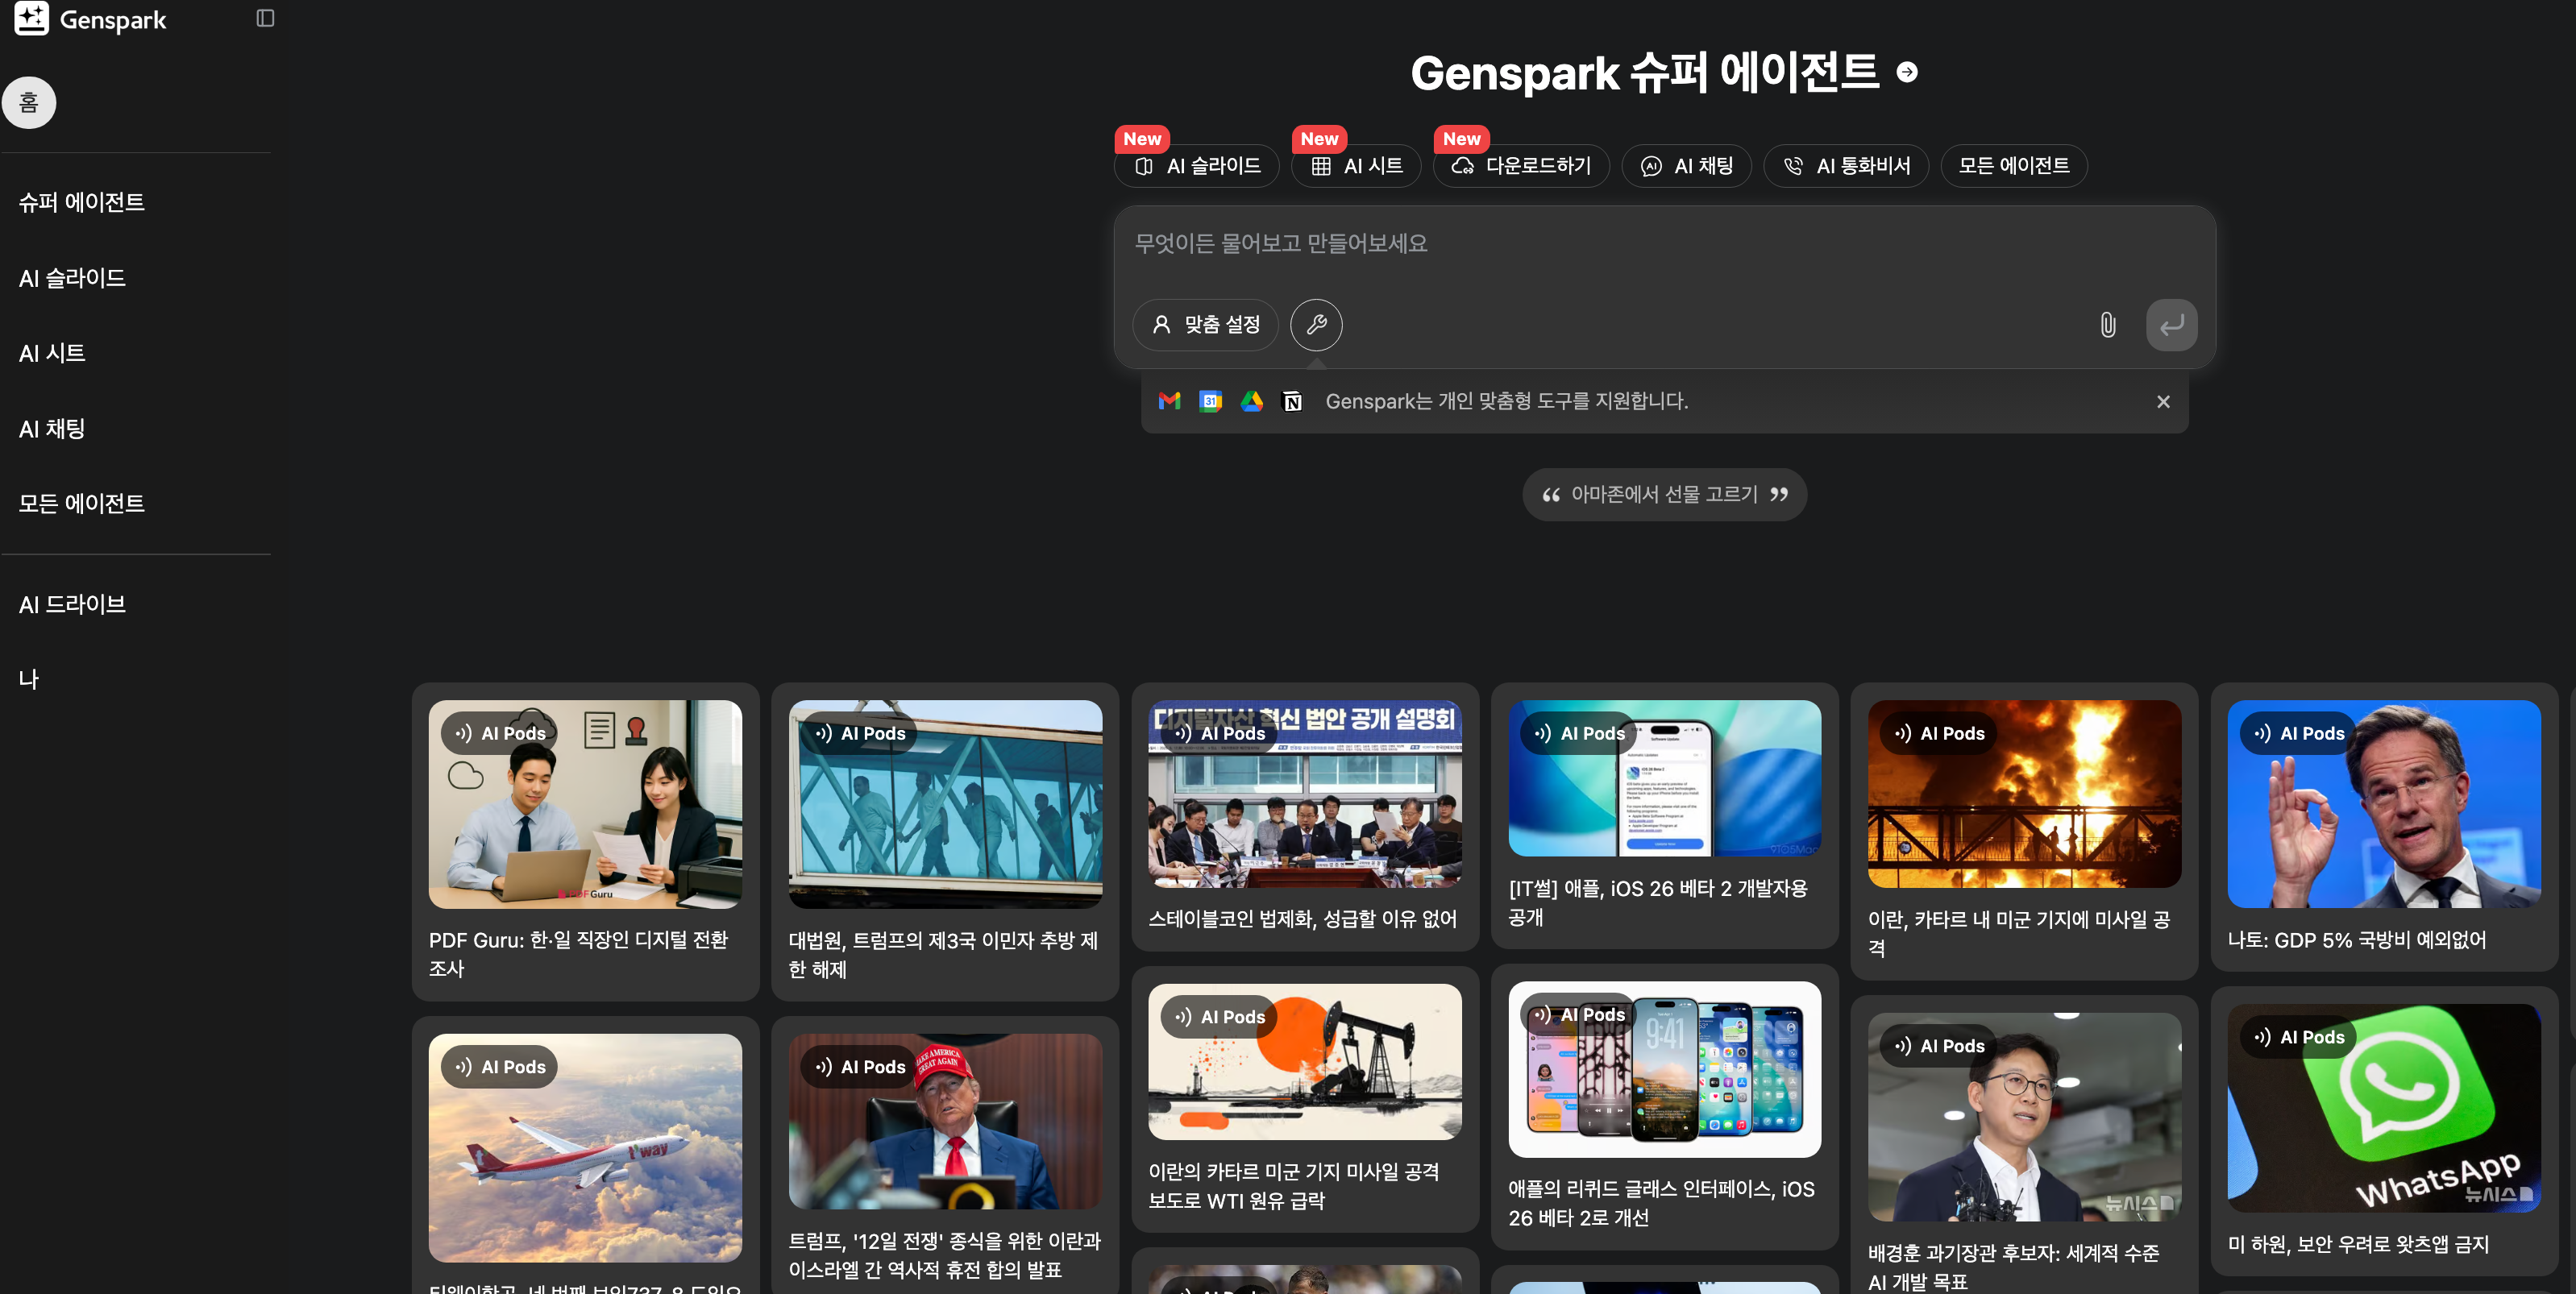Collapse the sidebar with panel toggle icon

265,18
